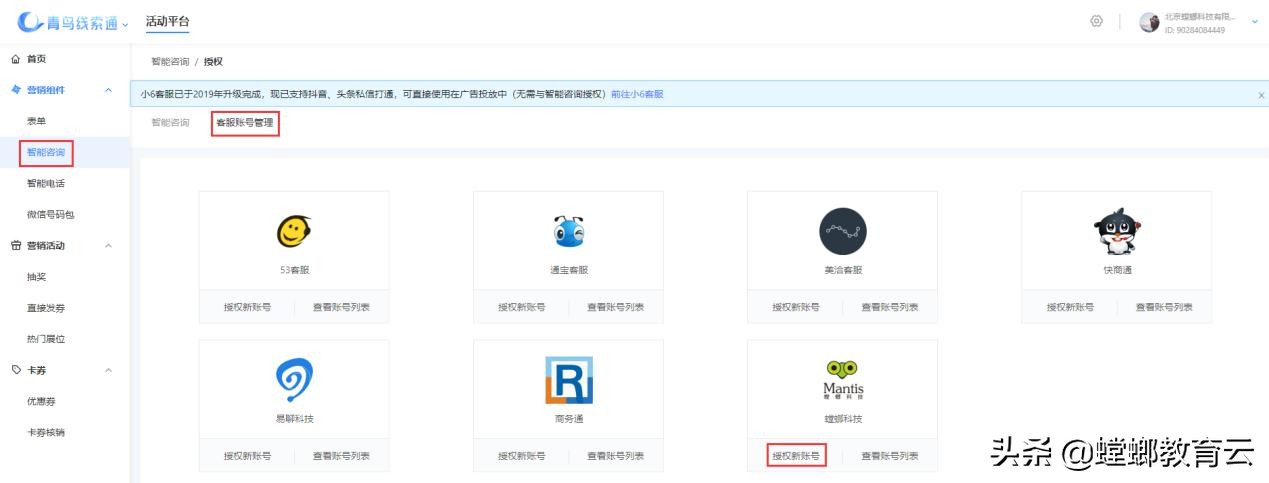Click the 螳螂科技 card label
The image size is (1269, 483).
coord(842,418)
